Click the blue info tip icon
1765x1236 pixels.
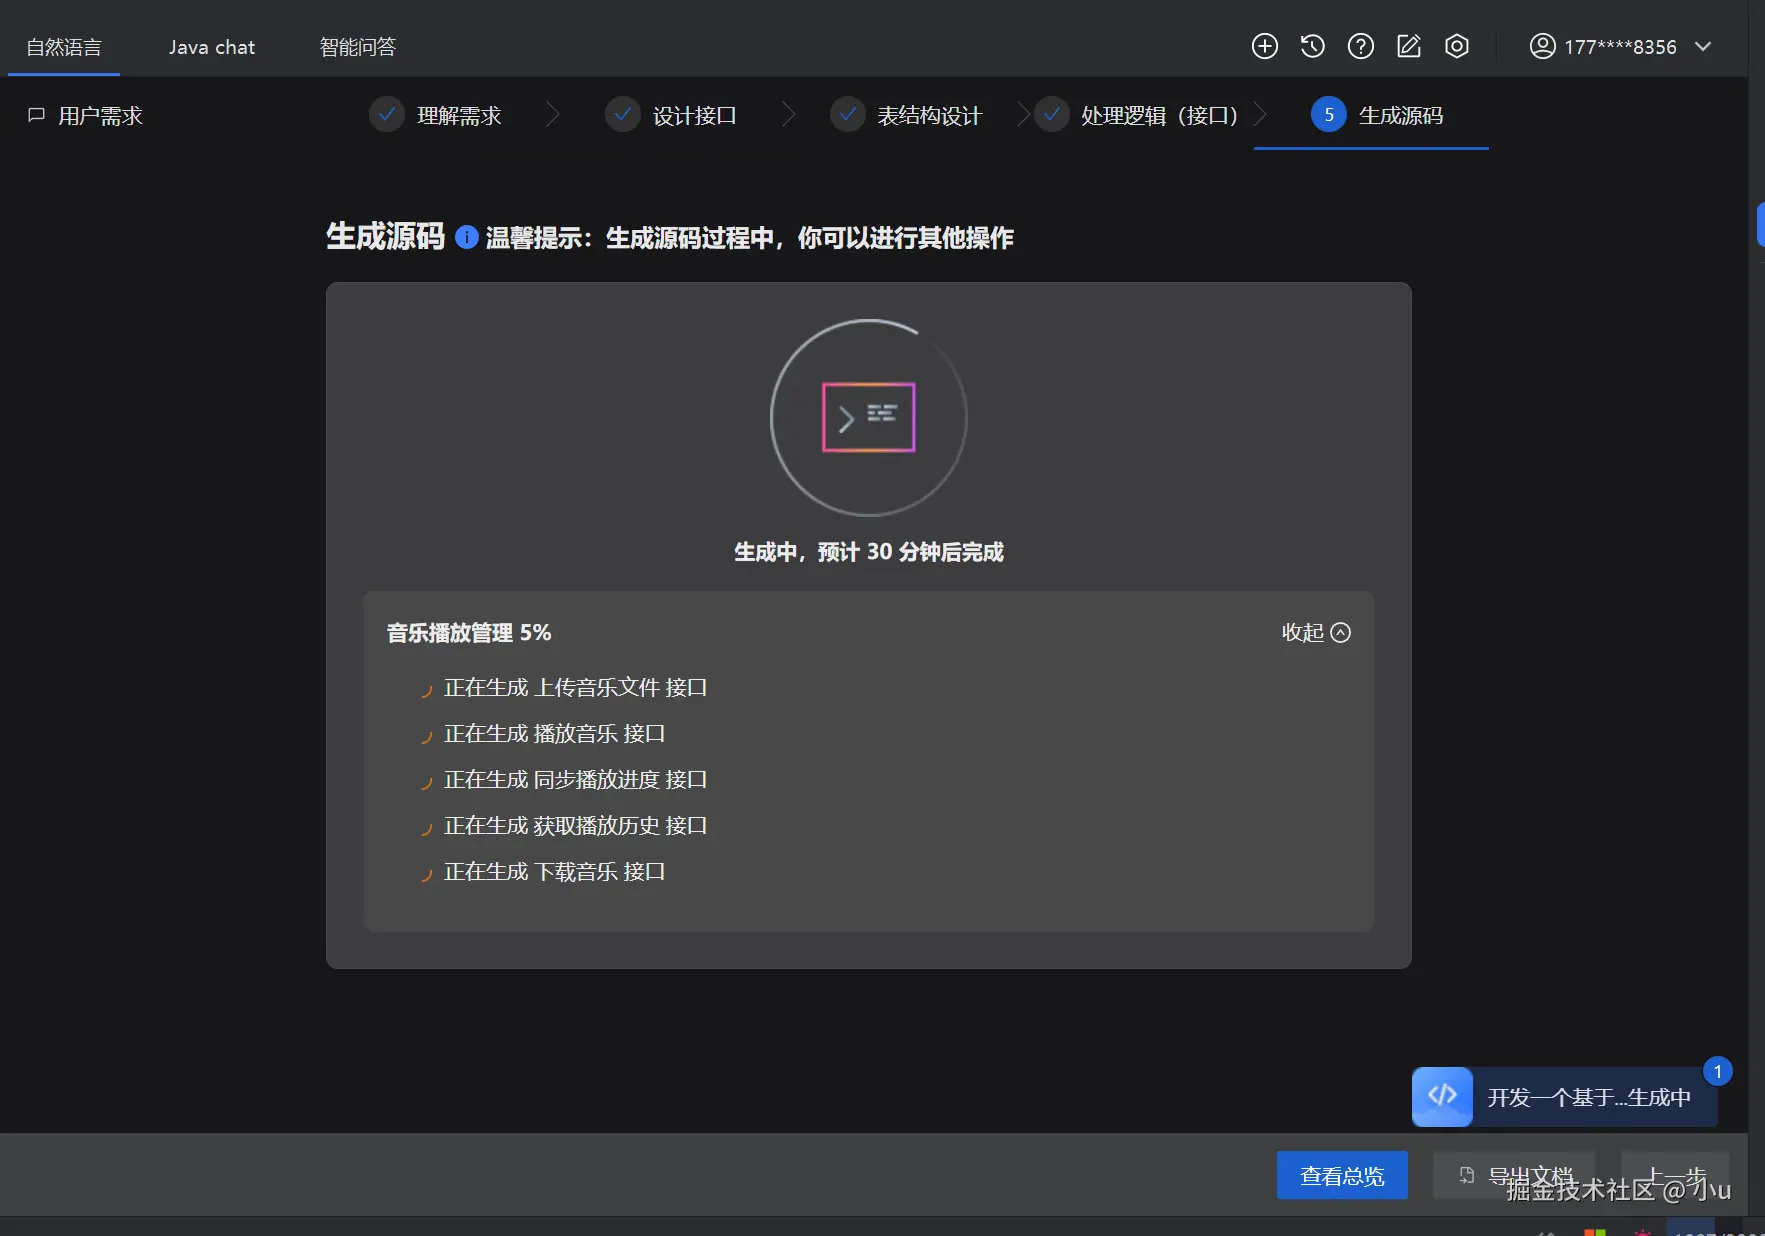point(466,237)
